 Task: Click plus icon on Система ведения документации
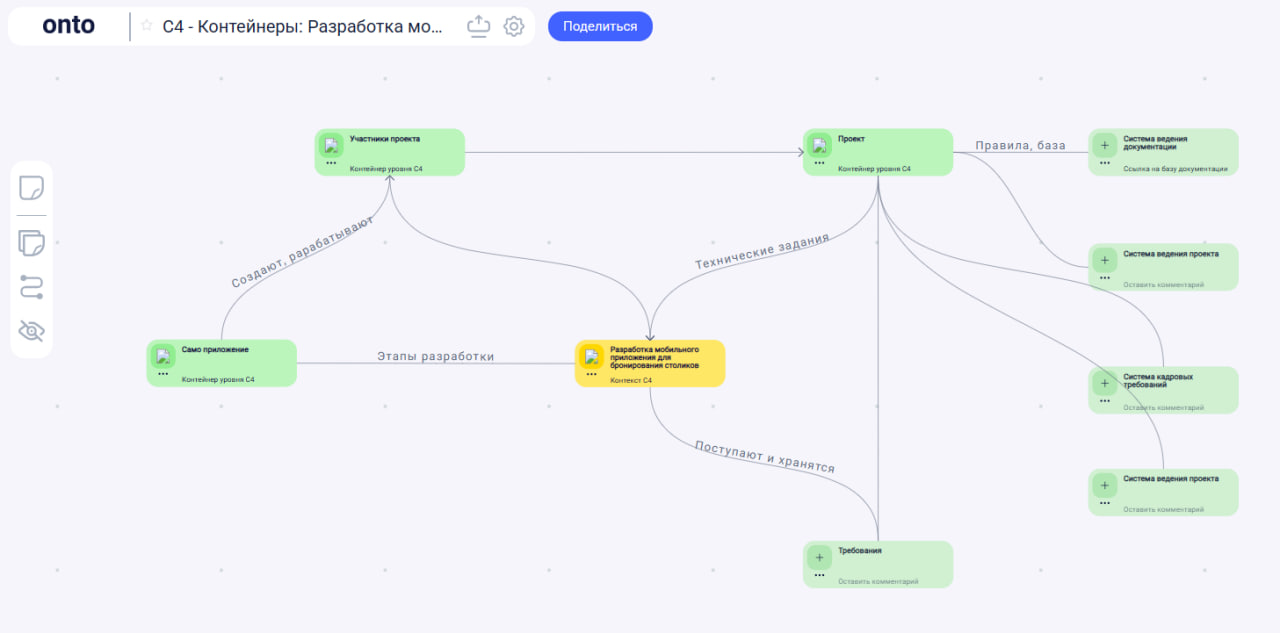coord(1104,145)
